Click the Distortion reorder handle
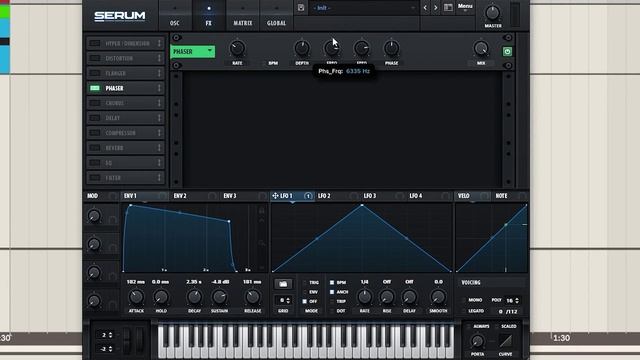640x360 pixels. (x=159, y=58)
